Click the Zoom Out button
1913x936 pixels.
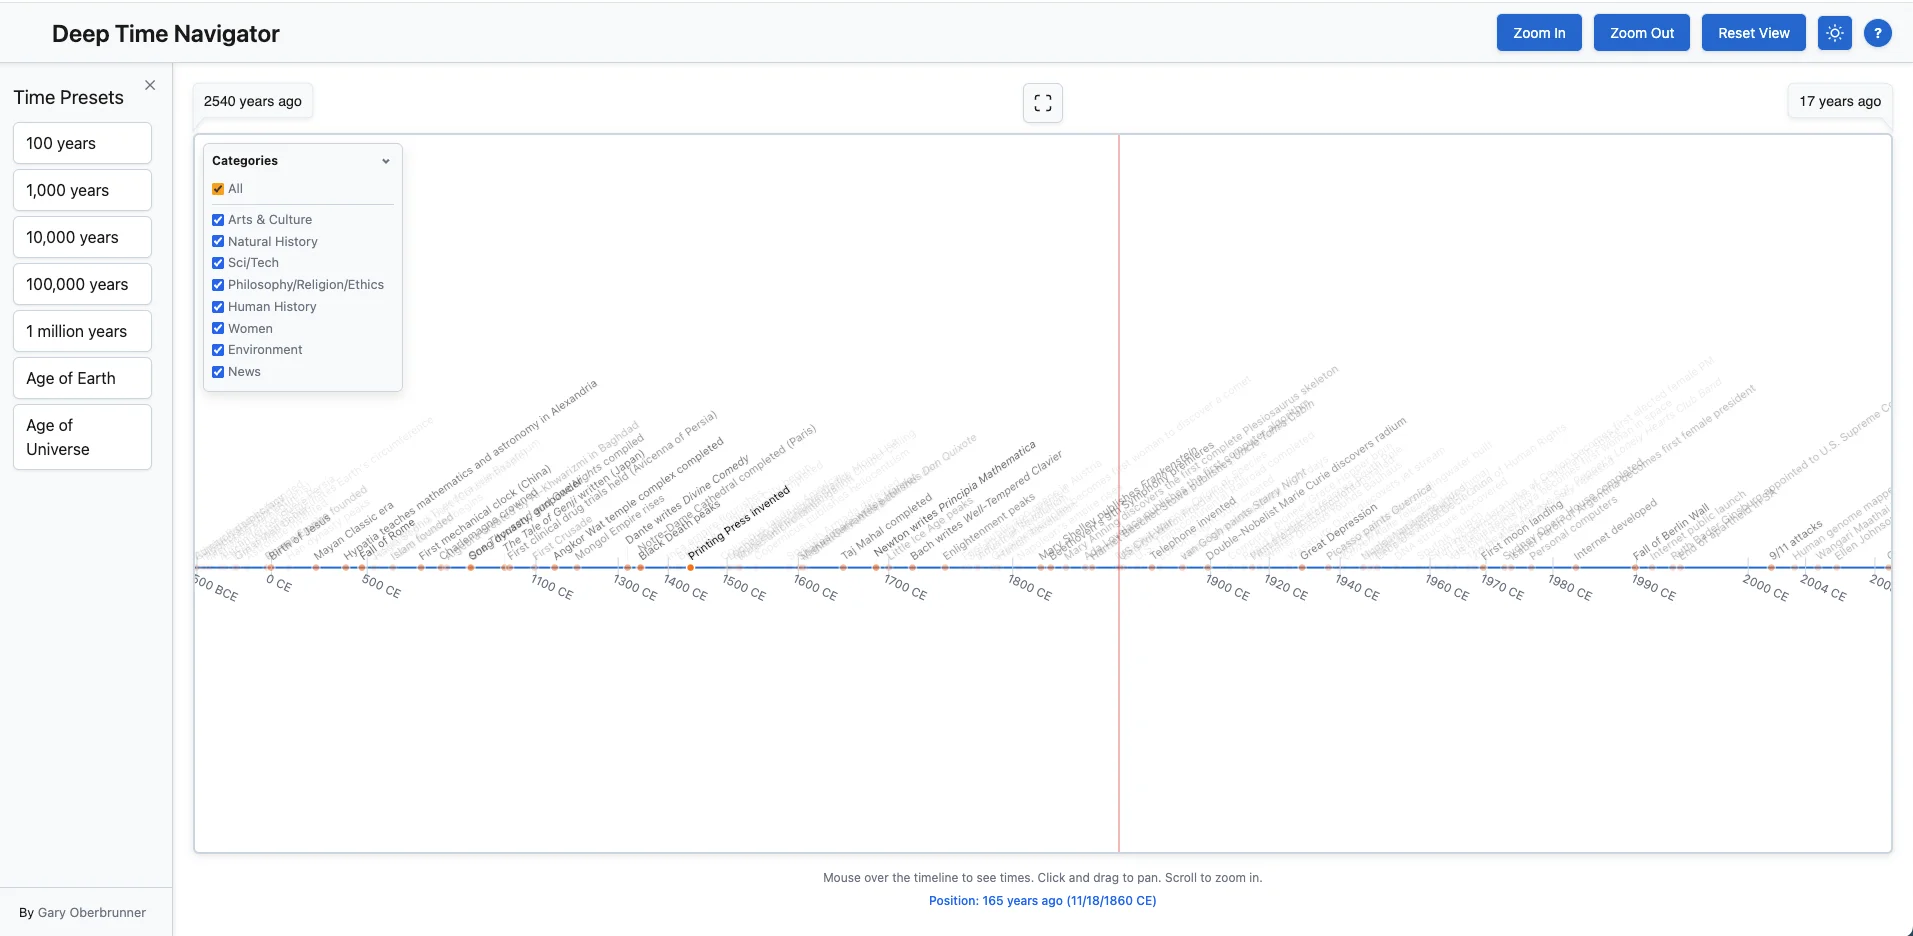[1640, 32]
